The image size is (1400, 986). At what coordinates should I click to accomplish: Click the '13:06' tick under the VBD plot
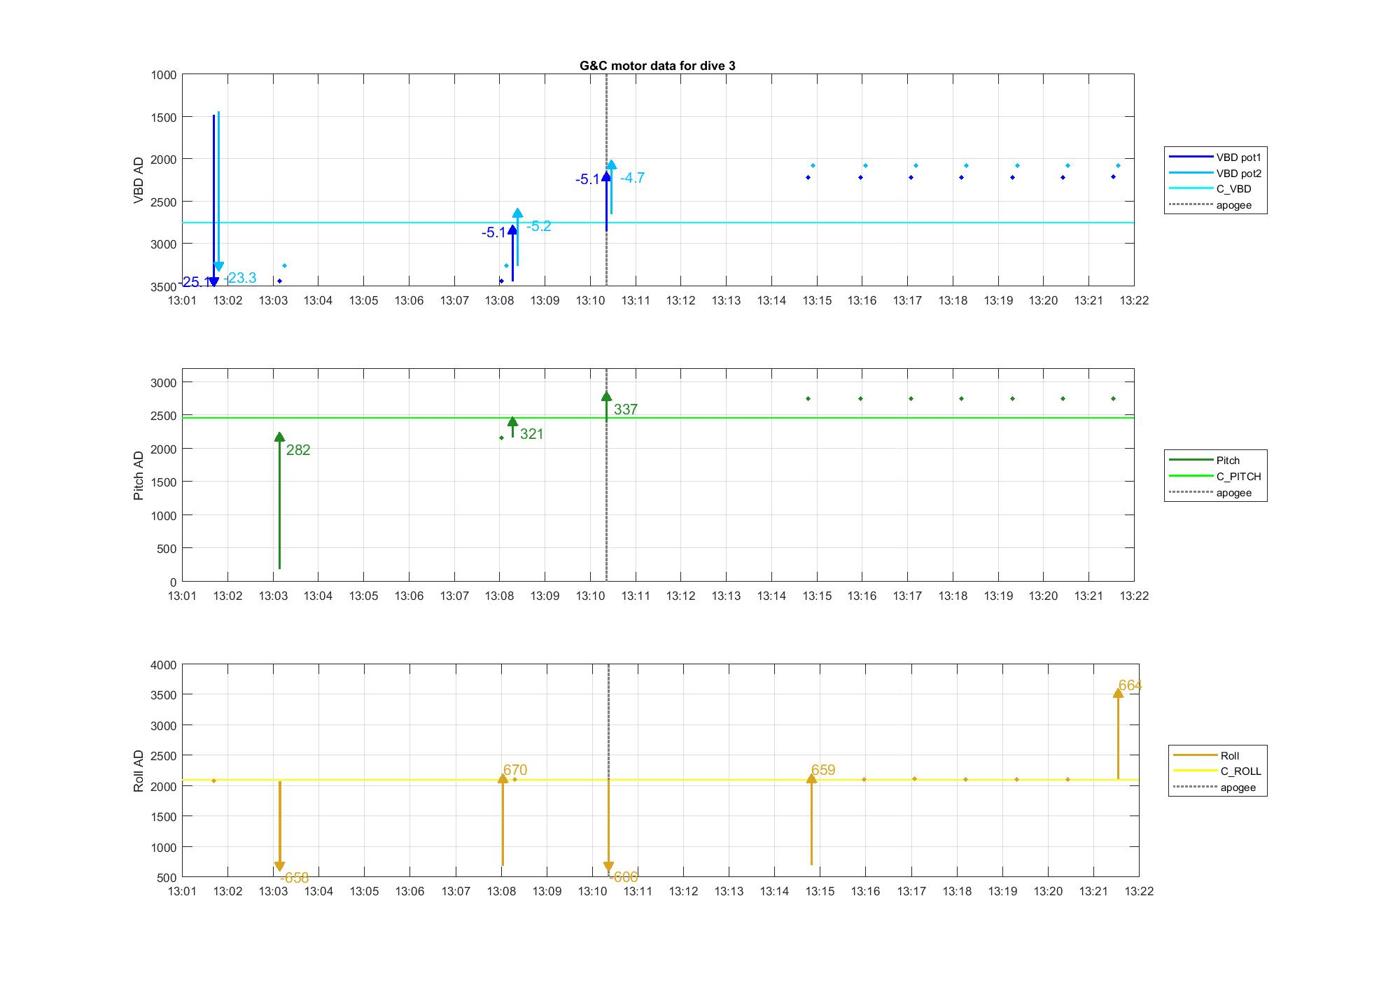click(409, 300)
